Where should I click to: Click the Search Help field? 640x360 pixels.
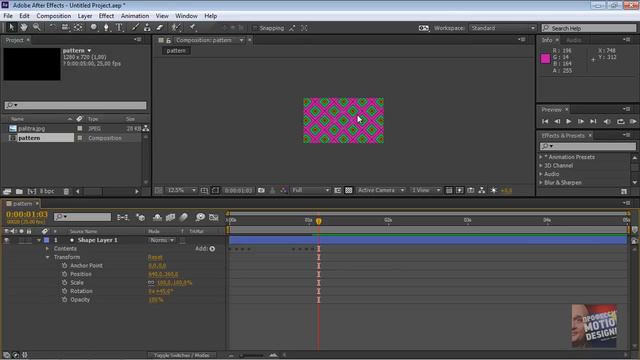tap(589, 28)
